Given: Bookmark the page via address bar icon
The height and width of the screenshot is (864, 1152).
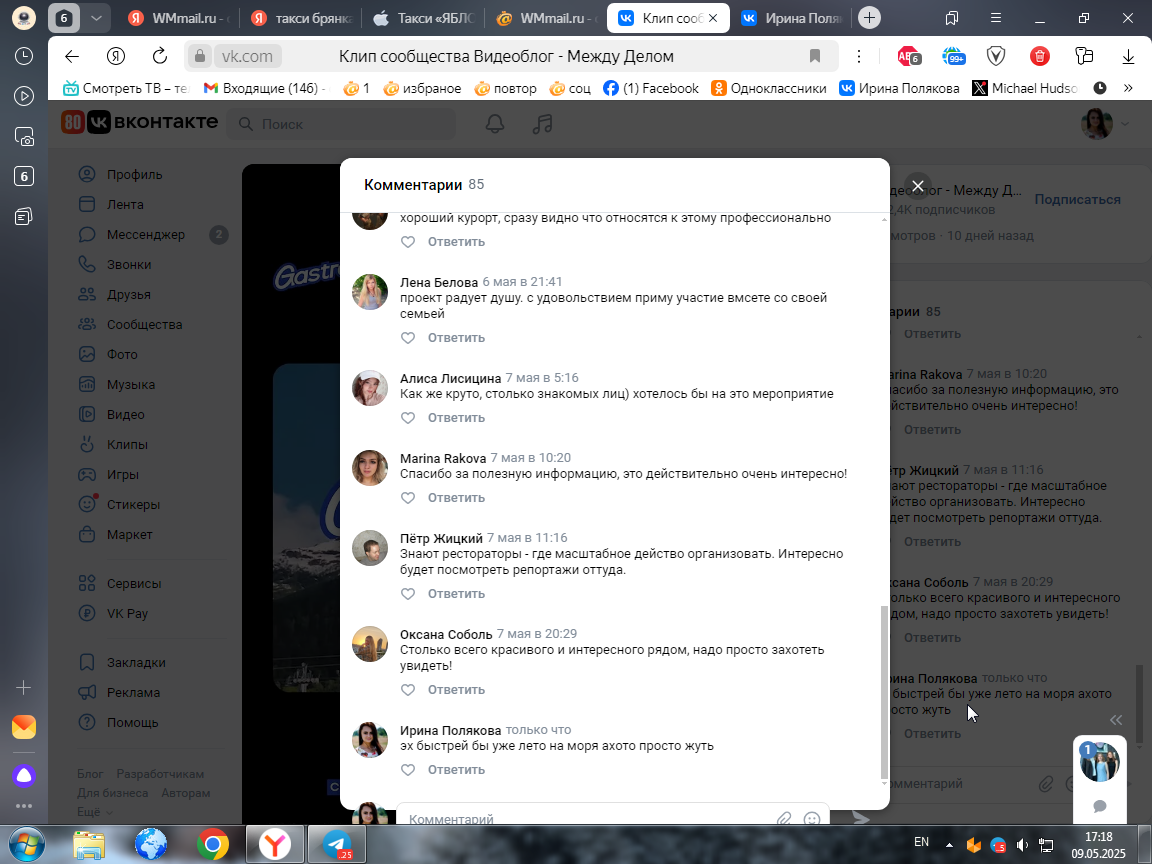Looking at the screenshot, I should coord(814,57).
